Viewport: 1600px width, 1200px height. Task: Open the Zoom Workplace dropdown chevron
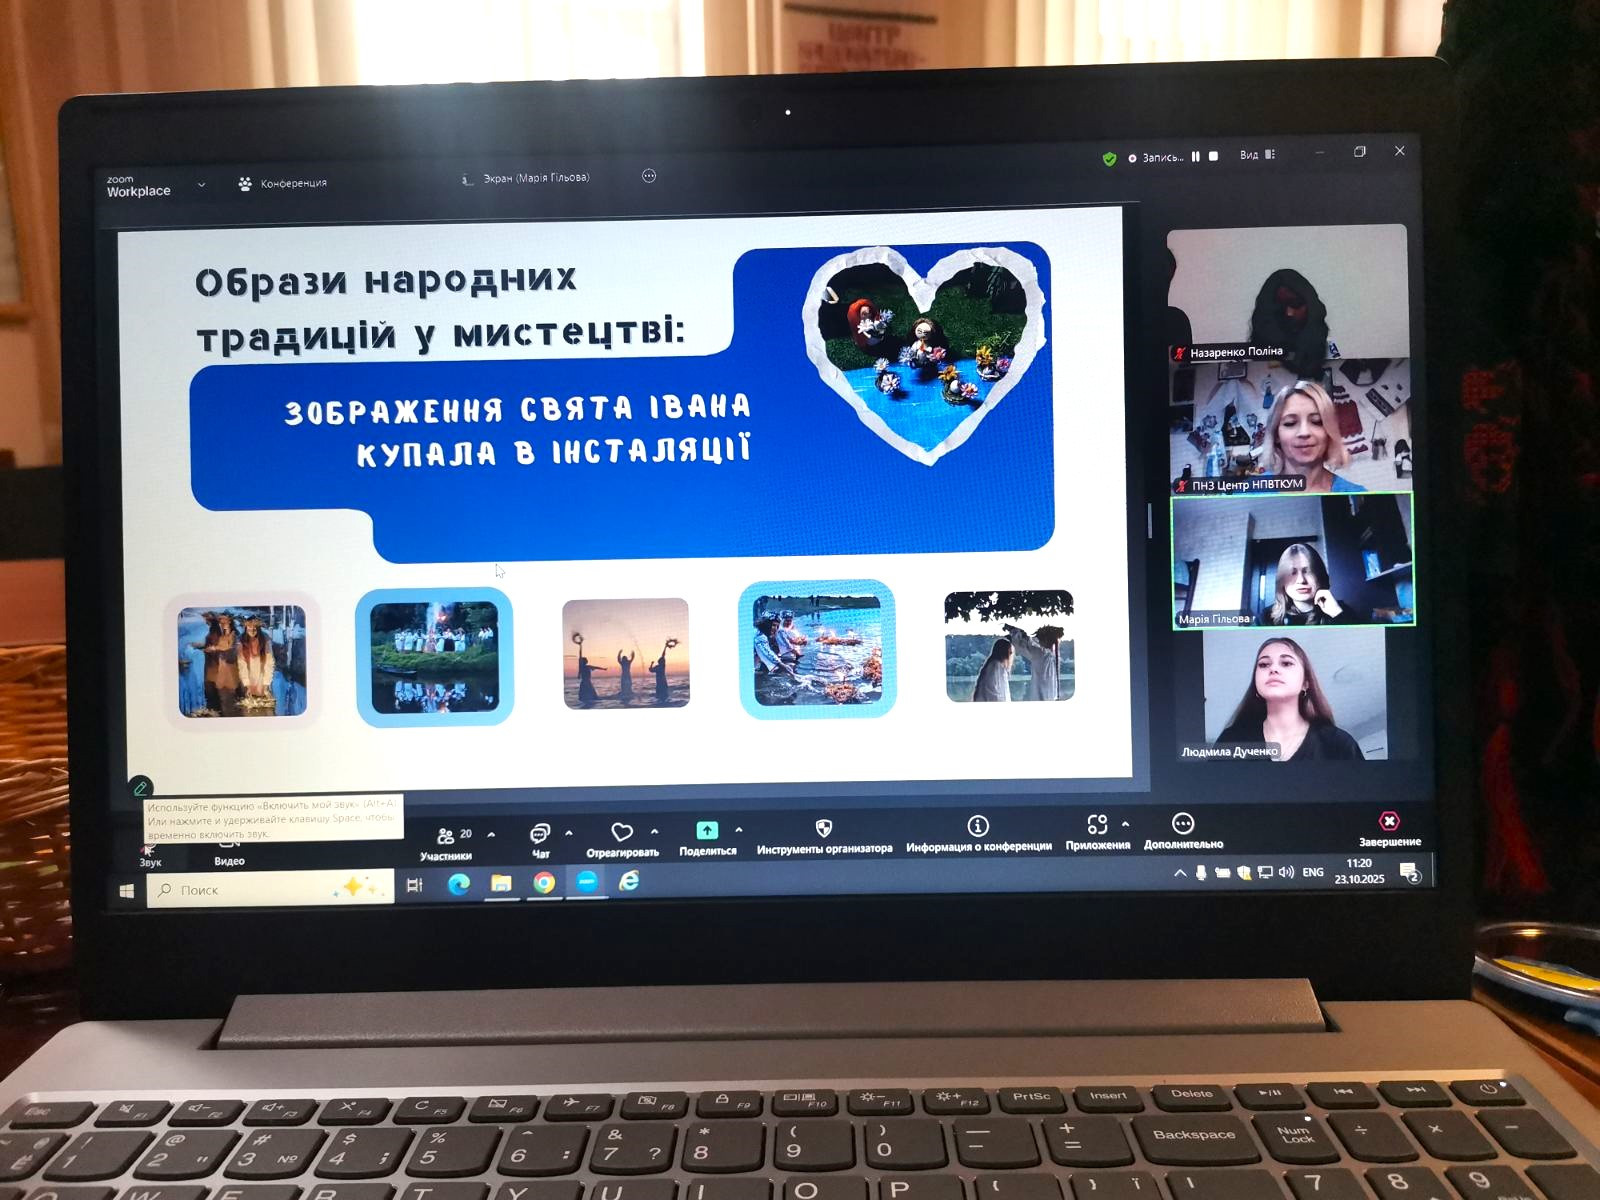201,185
